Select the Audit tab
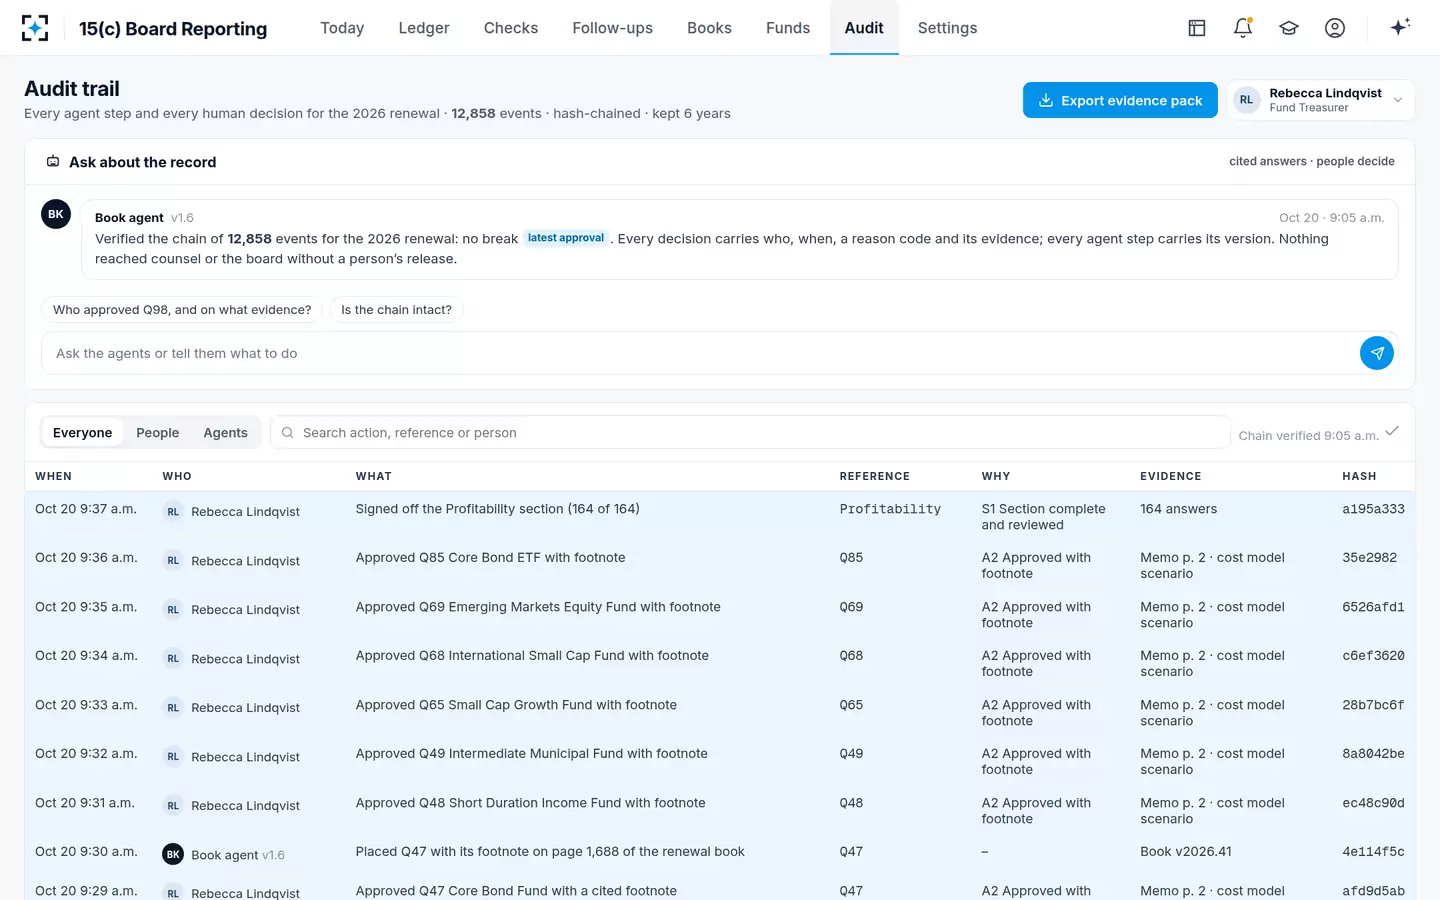The width and height of the screenshot is (1440, 900). (x=864, y=28)
